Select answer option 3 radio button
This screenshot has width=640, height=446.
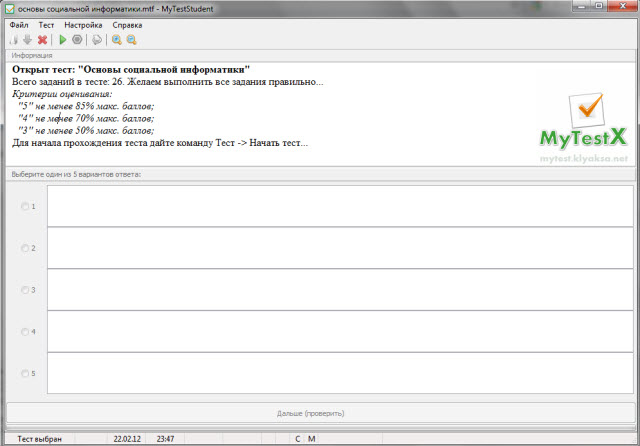[x=26, y=290]
